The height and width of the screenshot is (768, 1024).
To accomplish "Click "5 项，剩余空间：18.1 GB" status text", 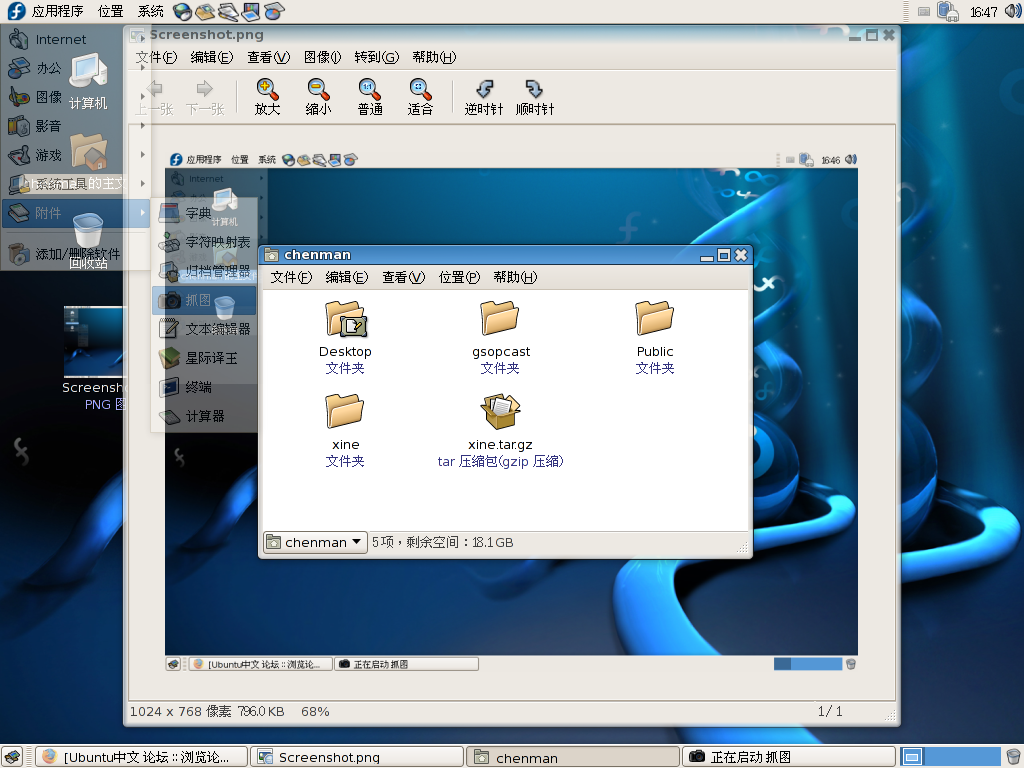I will [x=442, y=542].
